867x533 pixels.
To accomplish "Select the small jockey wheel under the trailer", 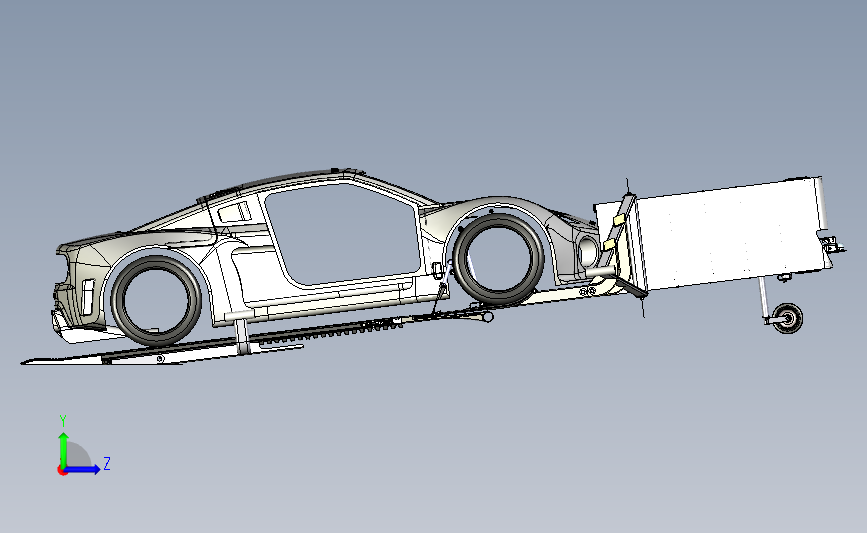I will 787,318.
